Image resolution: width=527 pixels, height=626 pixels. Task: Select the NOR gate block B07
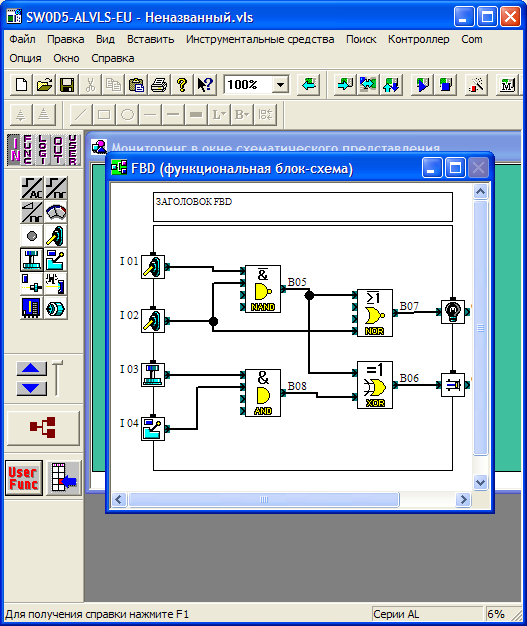tap(375, 313)
